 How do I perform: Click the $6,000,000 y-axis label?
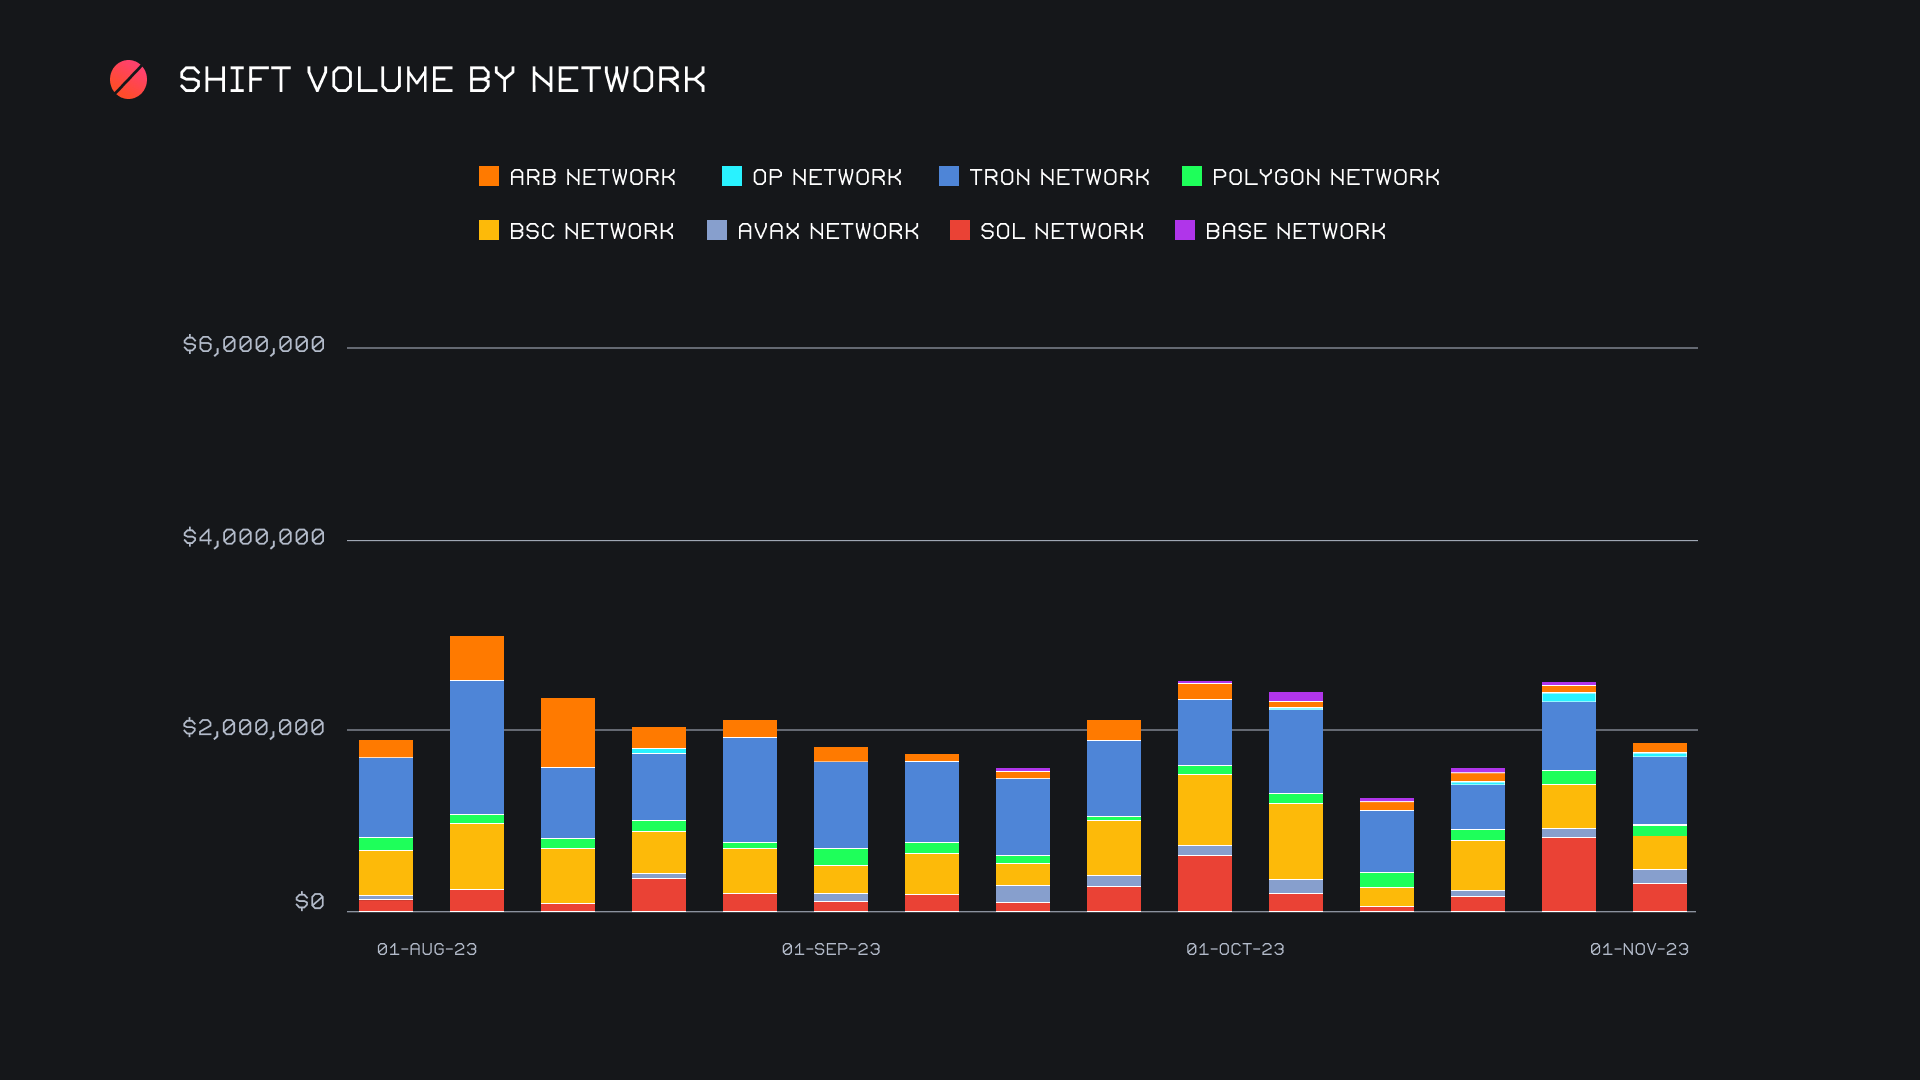254,345
